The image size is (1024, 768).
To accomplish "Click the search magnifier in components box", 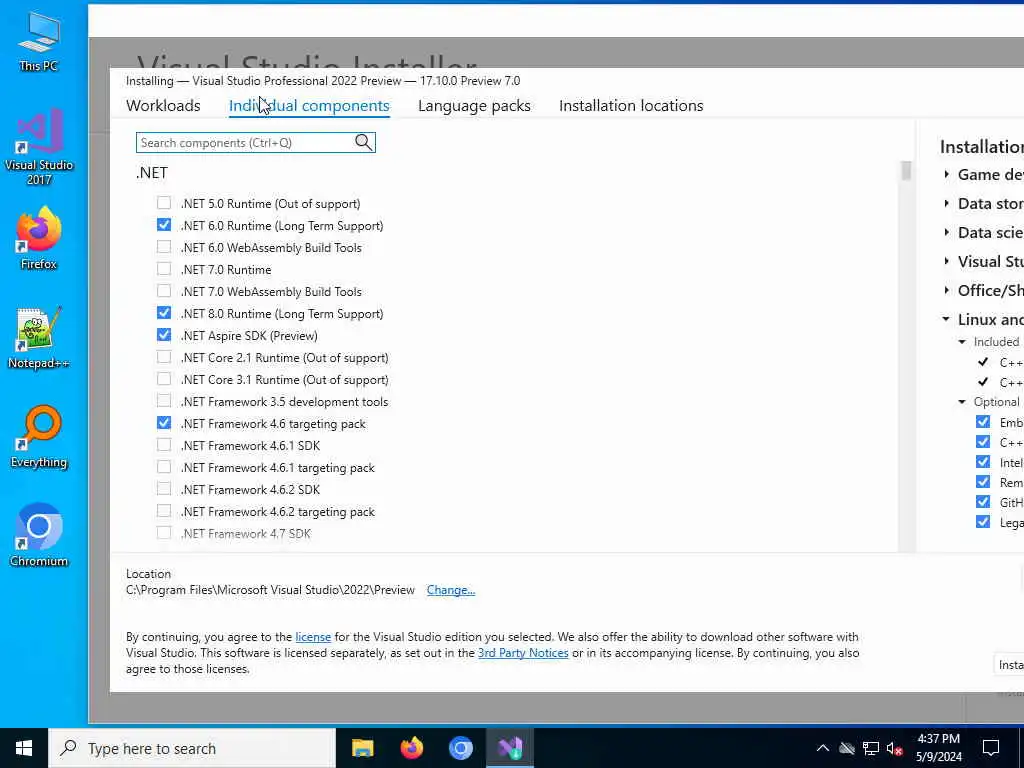I will point(364,142).
